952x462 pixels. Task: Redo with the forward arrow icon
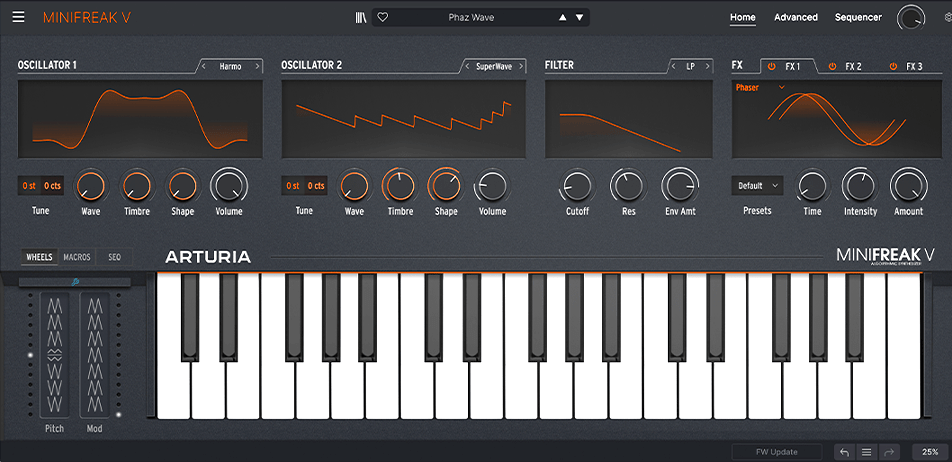pyautogui.click(x=889, y=452)
